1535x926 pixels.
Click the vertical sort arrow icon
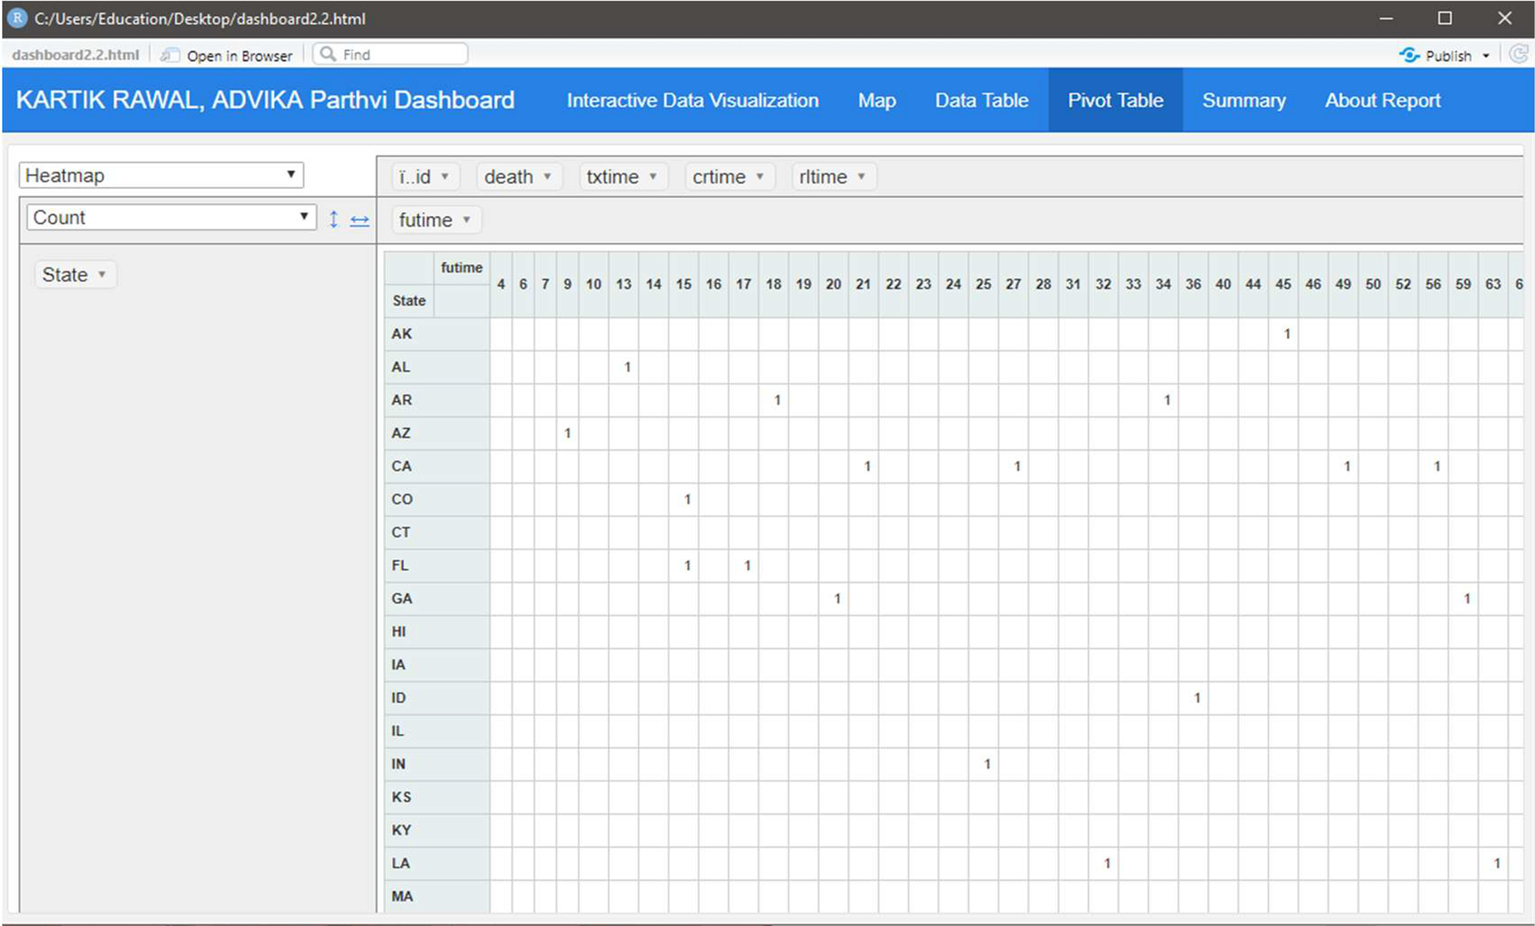click(334, 218)
